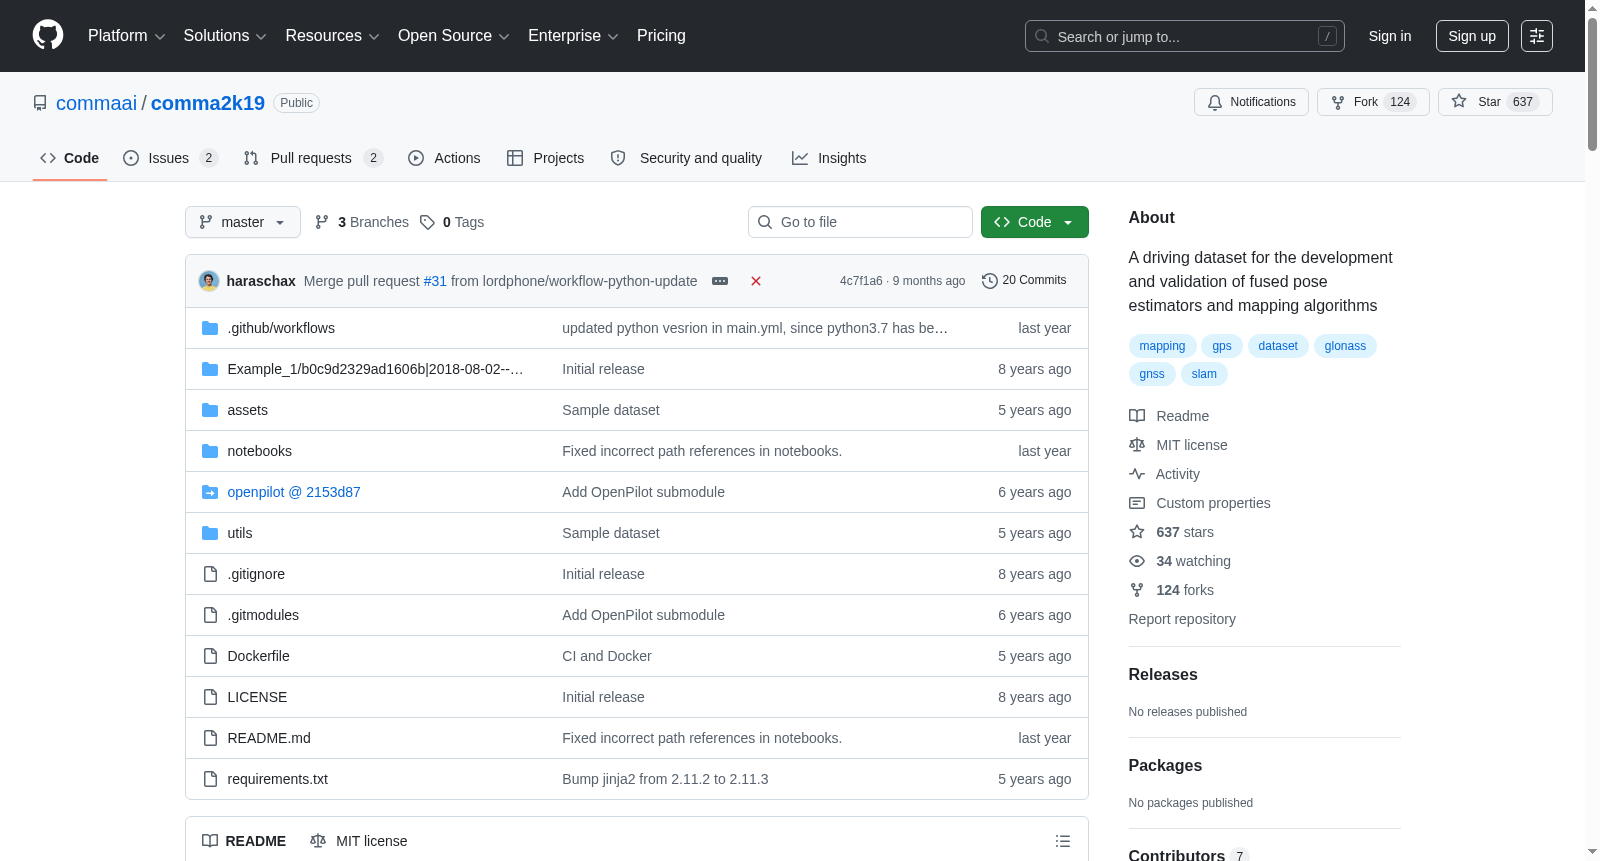Click the submodule icon for openpilot

pyautogui.click(x=210, y=492)
